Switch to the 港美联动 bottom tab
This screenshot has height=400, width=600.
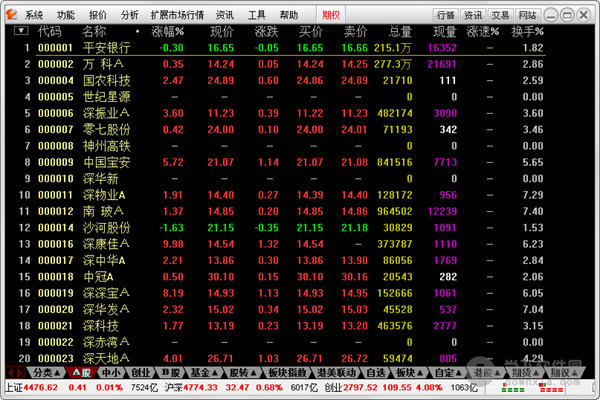(x=336, y=372)
